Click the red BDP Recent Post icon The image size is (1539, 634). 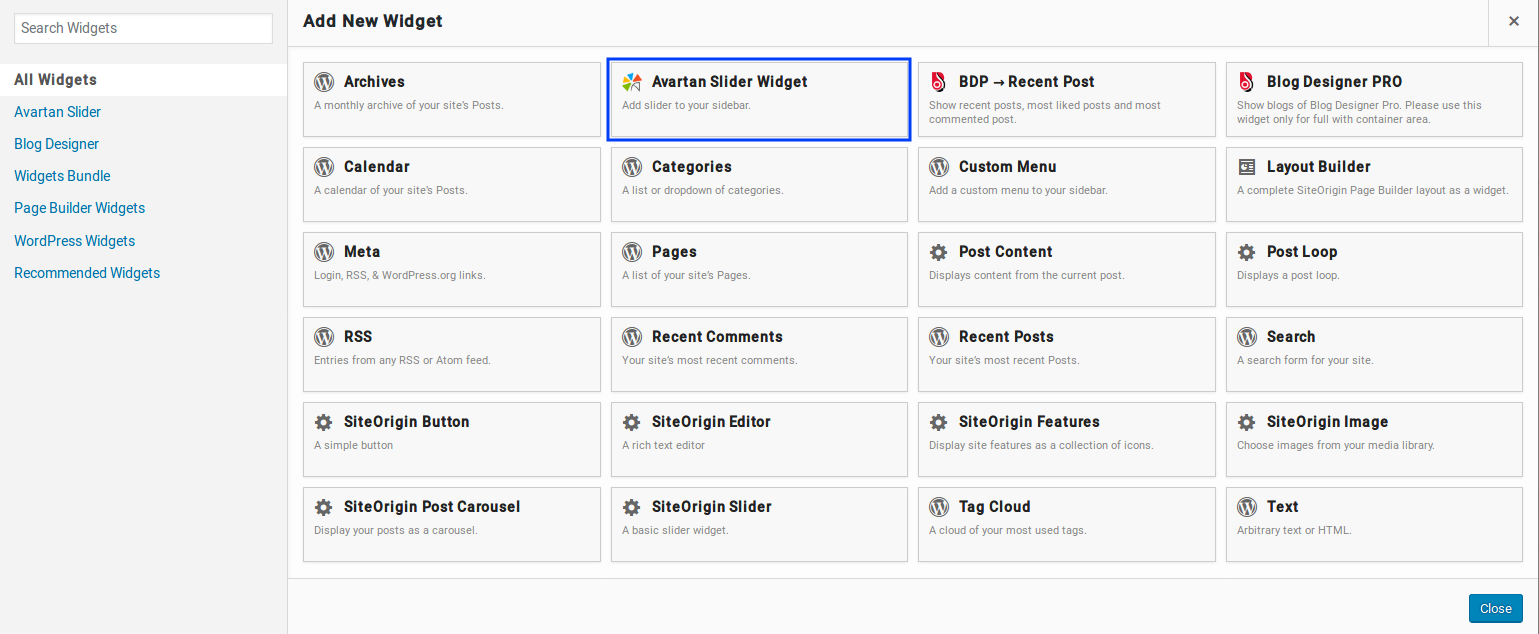(x=939, y=82)
